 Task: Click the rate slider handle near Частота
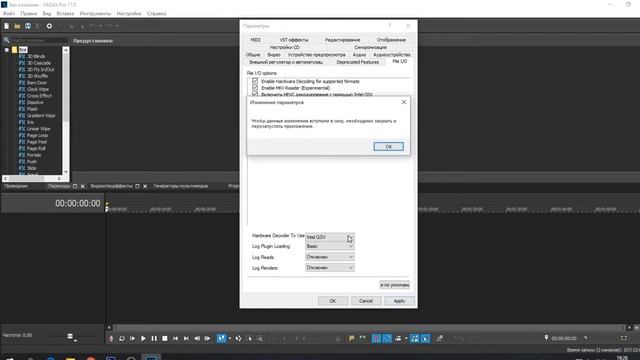pos(70,337)
